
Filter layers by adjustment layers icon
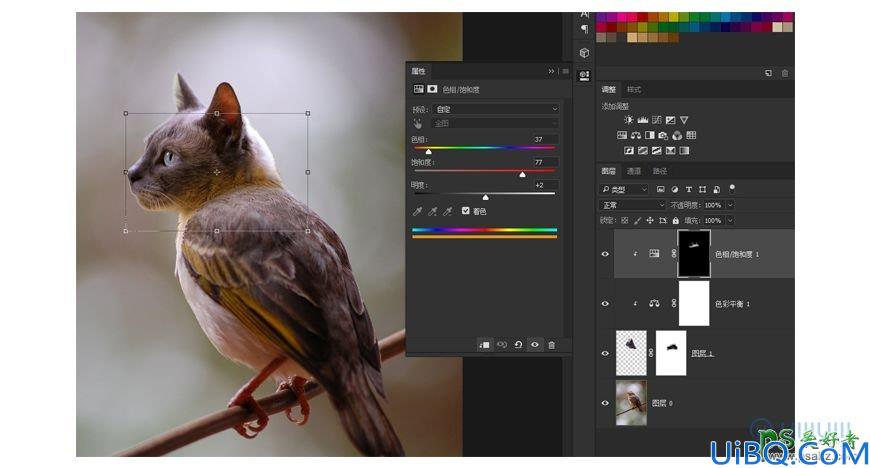pos(675,189)
